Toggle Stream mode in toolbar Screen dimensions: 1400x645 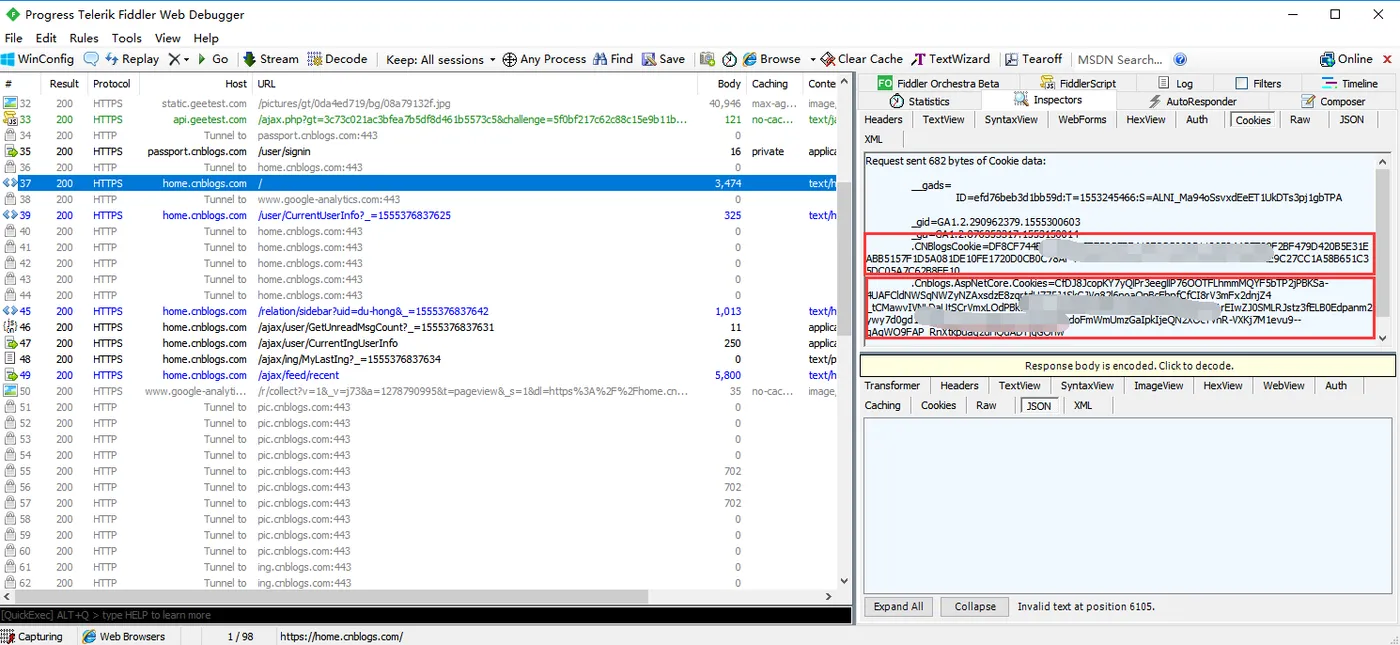point(270,59)
